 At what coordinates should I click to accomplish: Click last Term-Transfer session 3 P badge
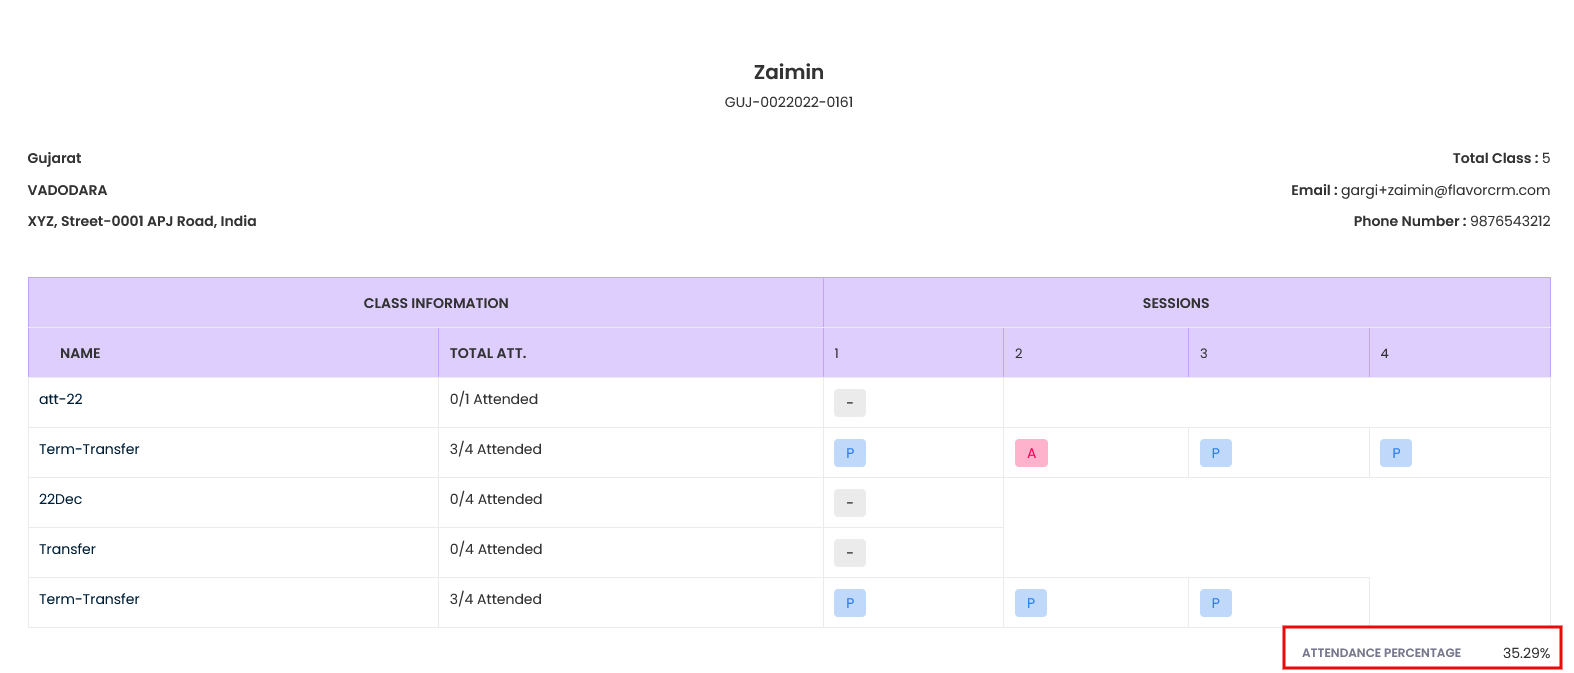point(1216,603)
